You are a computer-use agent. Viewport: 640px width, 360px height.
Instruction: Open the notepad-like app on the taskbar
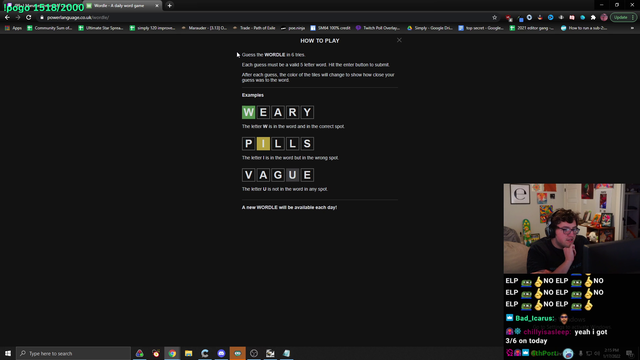point(287,353)
